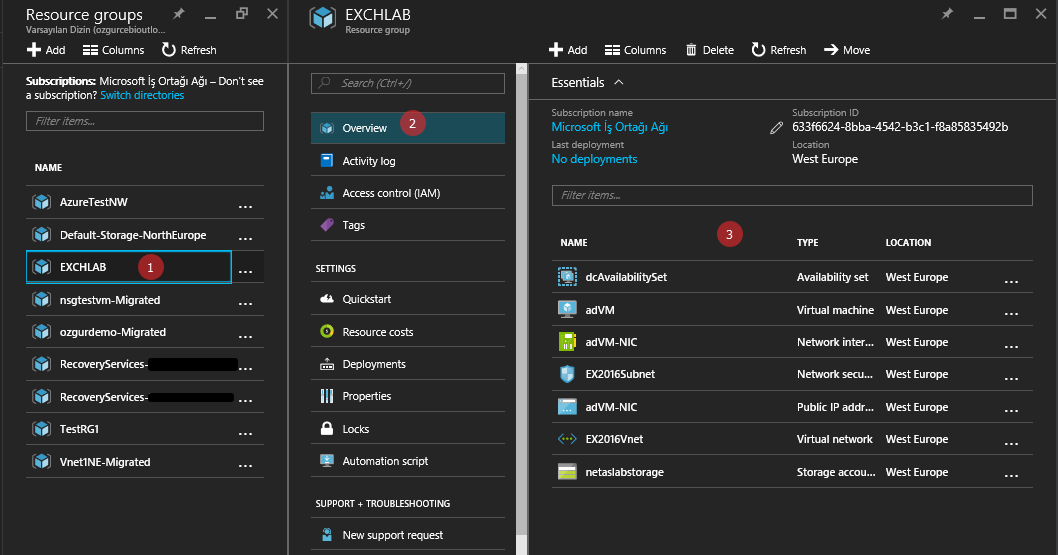This screenshot has height=555, width=1058.
Task: Open Quickstart under Settings
Action: click(x=408, y=299)
